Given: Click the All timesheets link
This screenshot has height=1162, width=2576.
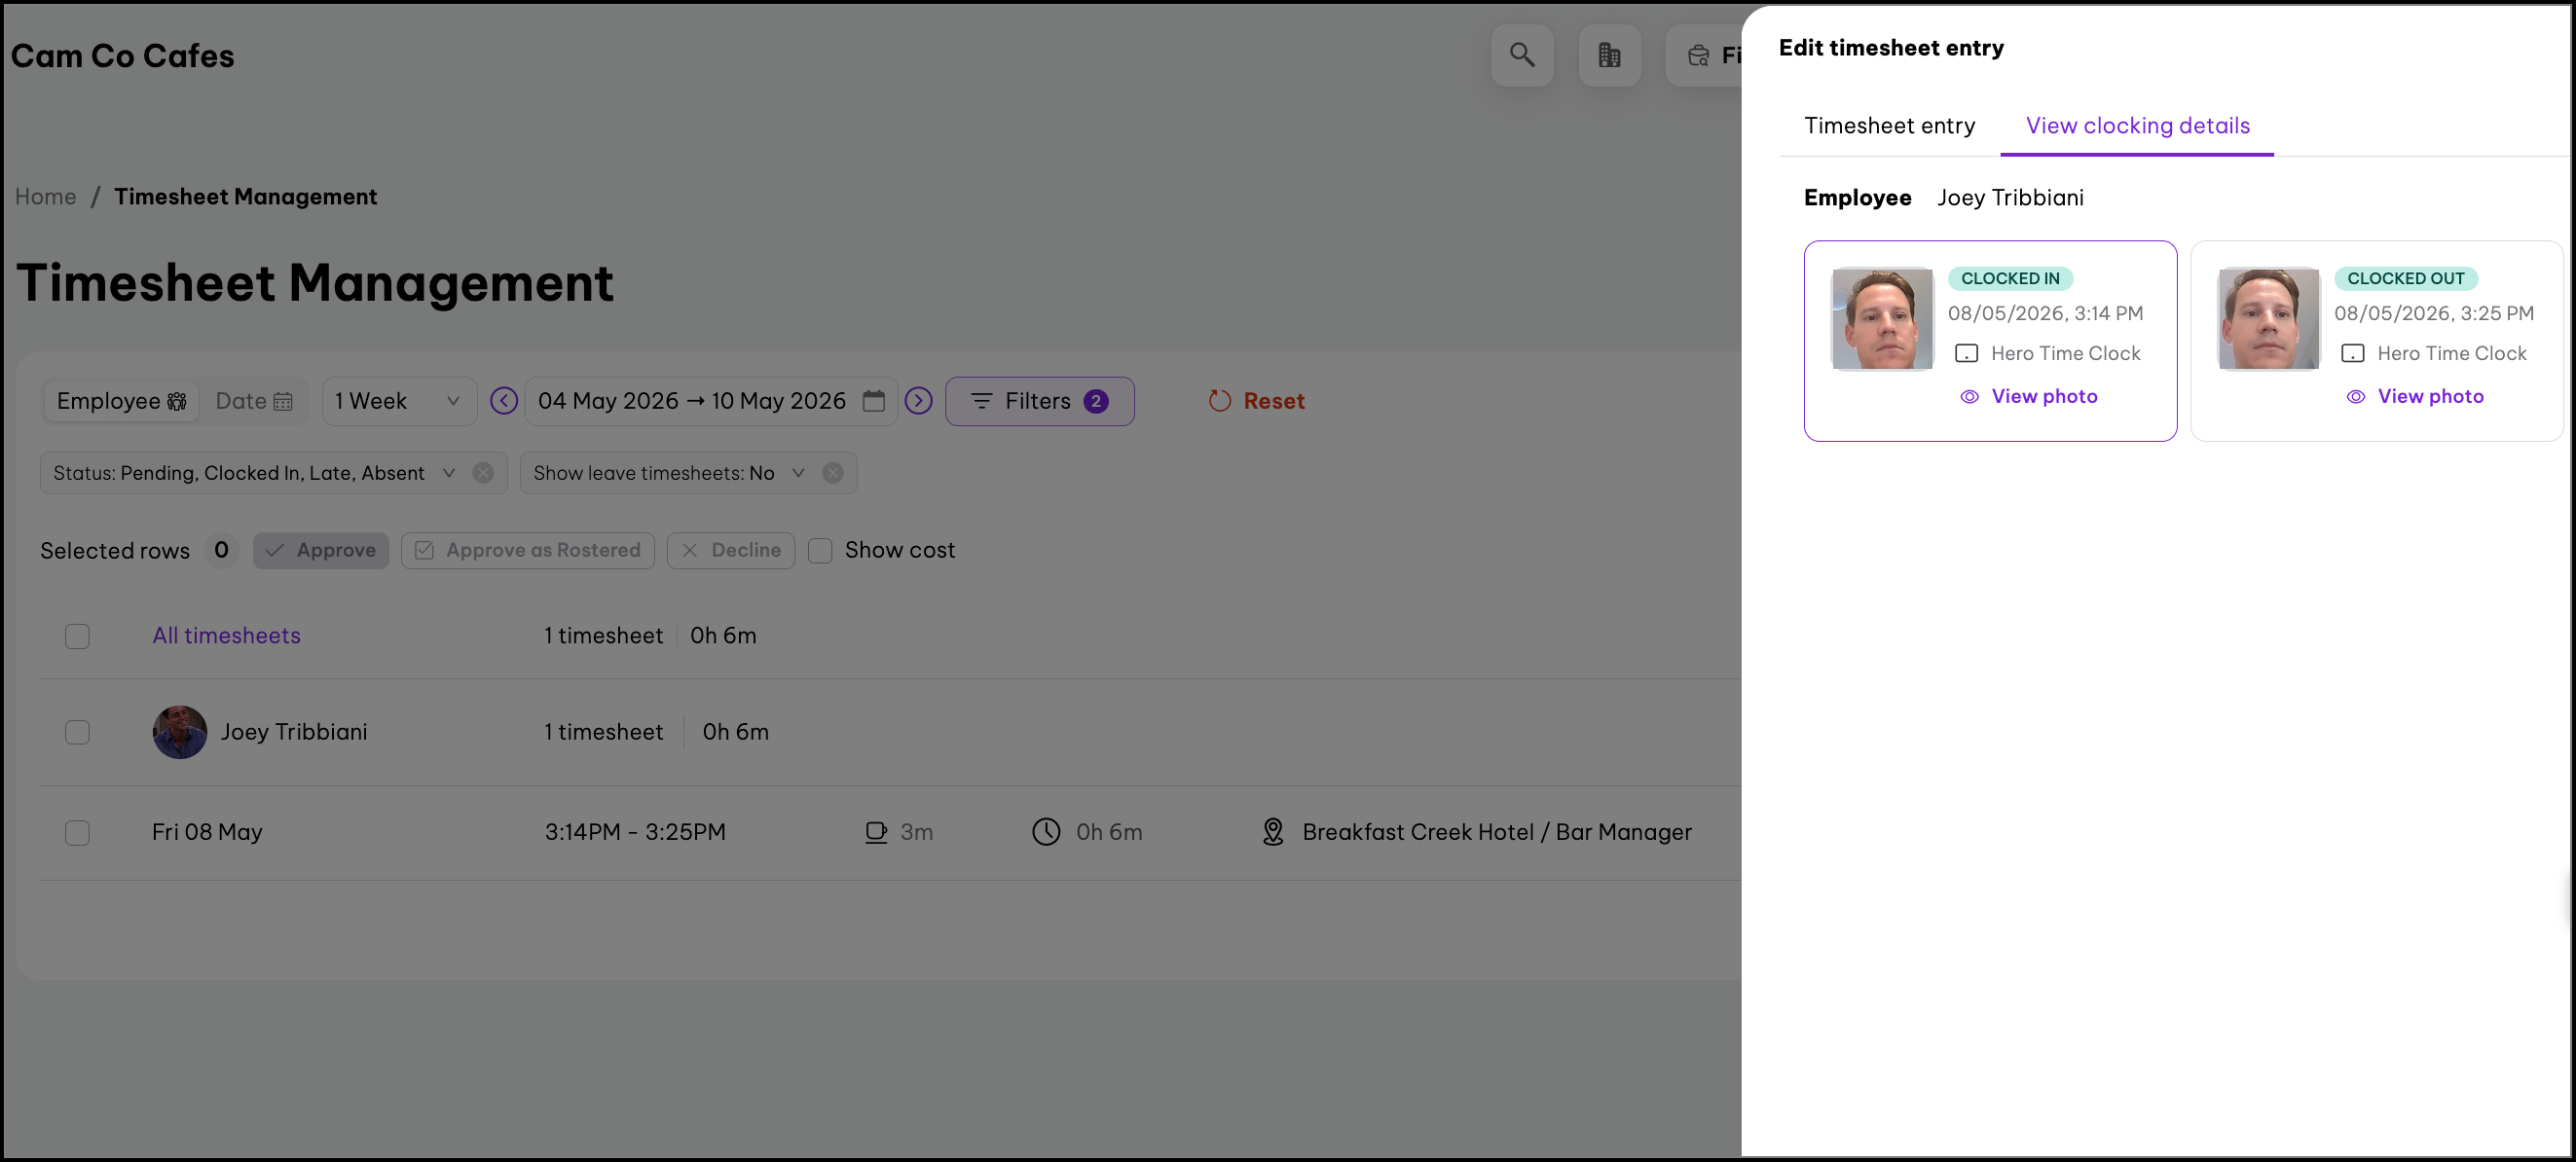Looking at the screenshot, I should (x=226, y=636).
